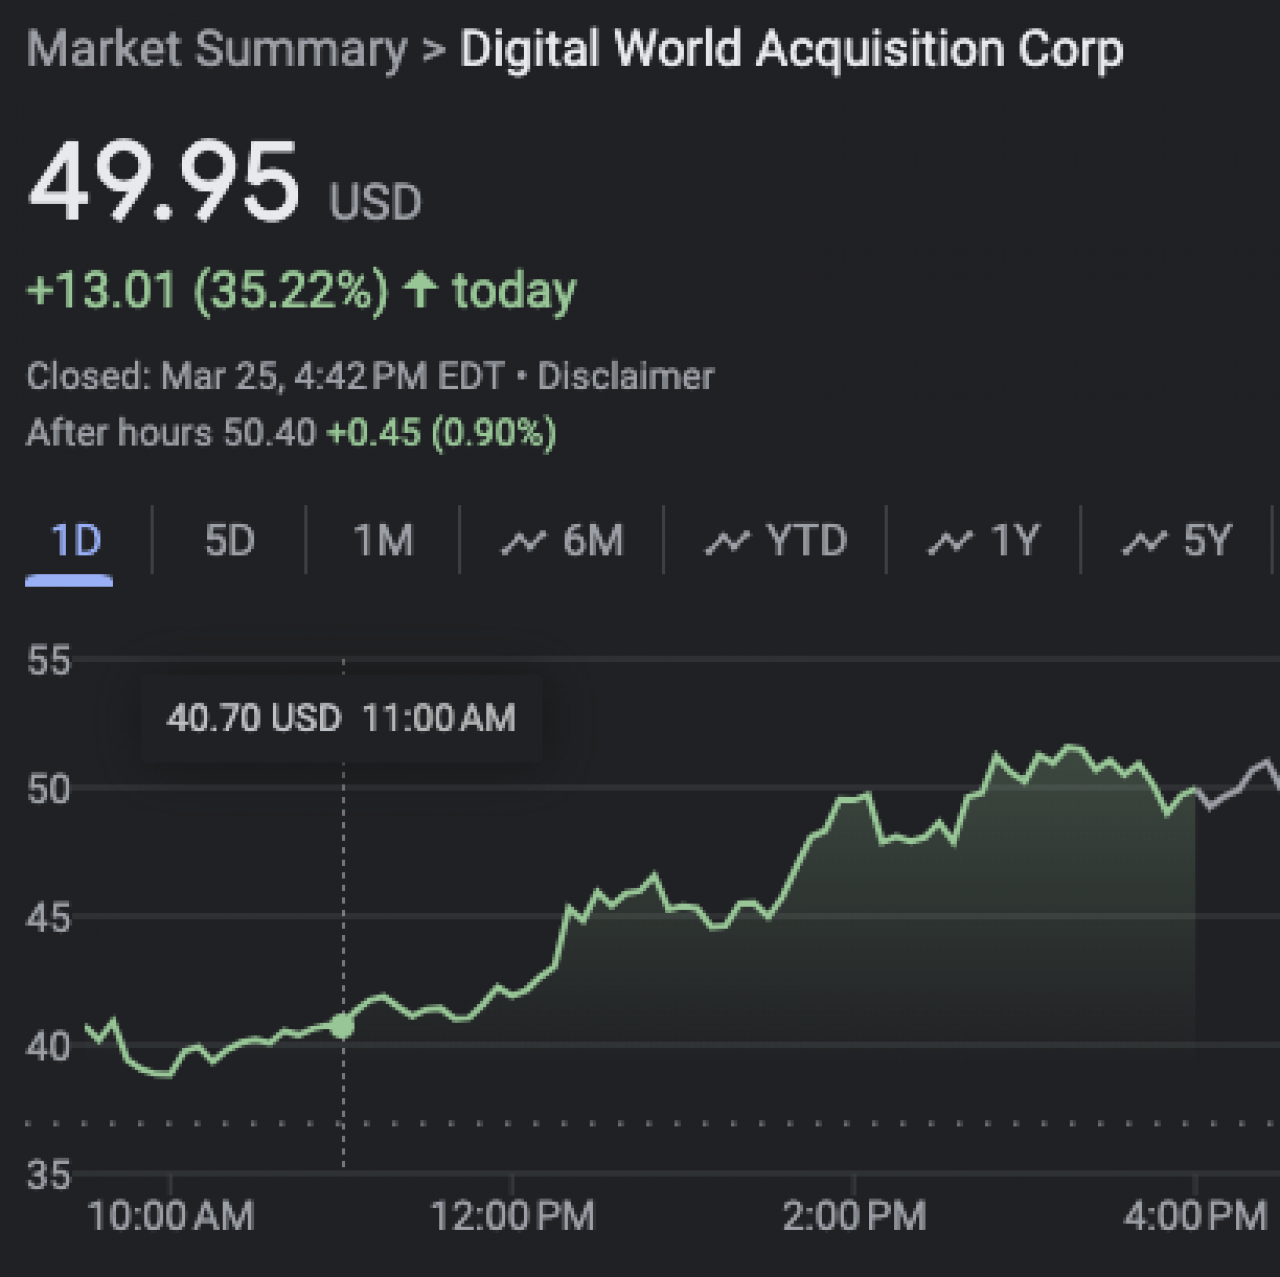Show the YTD price history

tap(775, 541)
